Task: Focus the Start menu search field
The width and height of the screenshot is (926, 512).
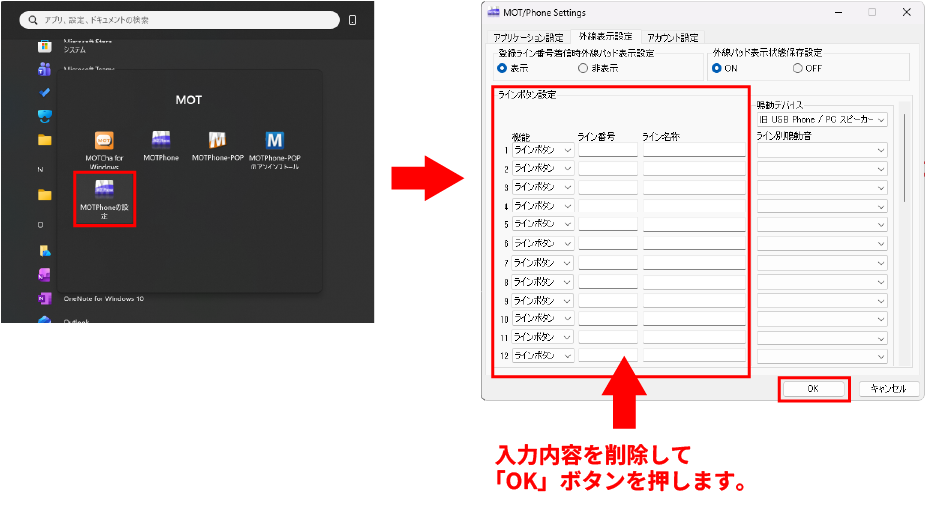Action: click(180, 20)
